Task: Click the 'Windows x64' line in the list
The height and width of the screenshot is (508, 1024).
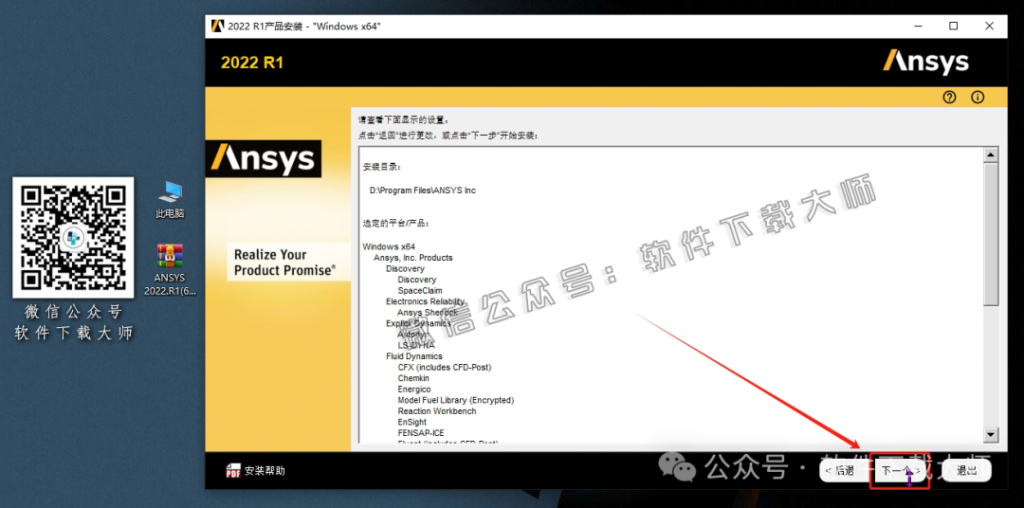Action: pyautogui.click(x=389, y=247)
